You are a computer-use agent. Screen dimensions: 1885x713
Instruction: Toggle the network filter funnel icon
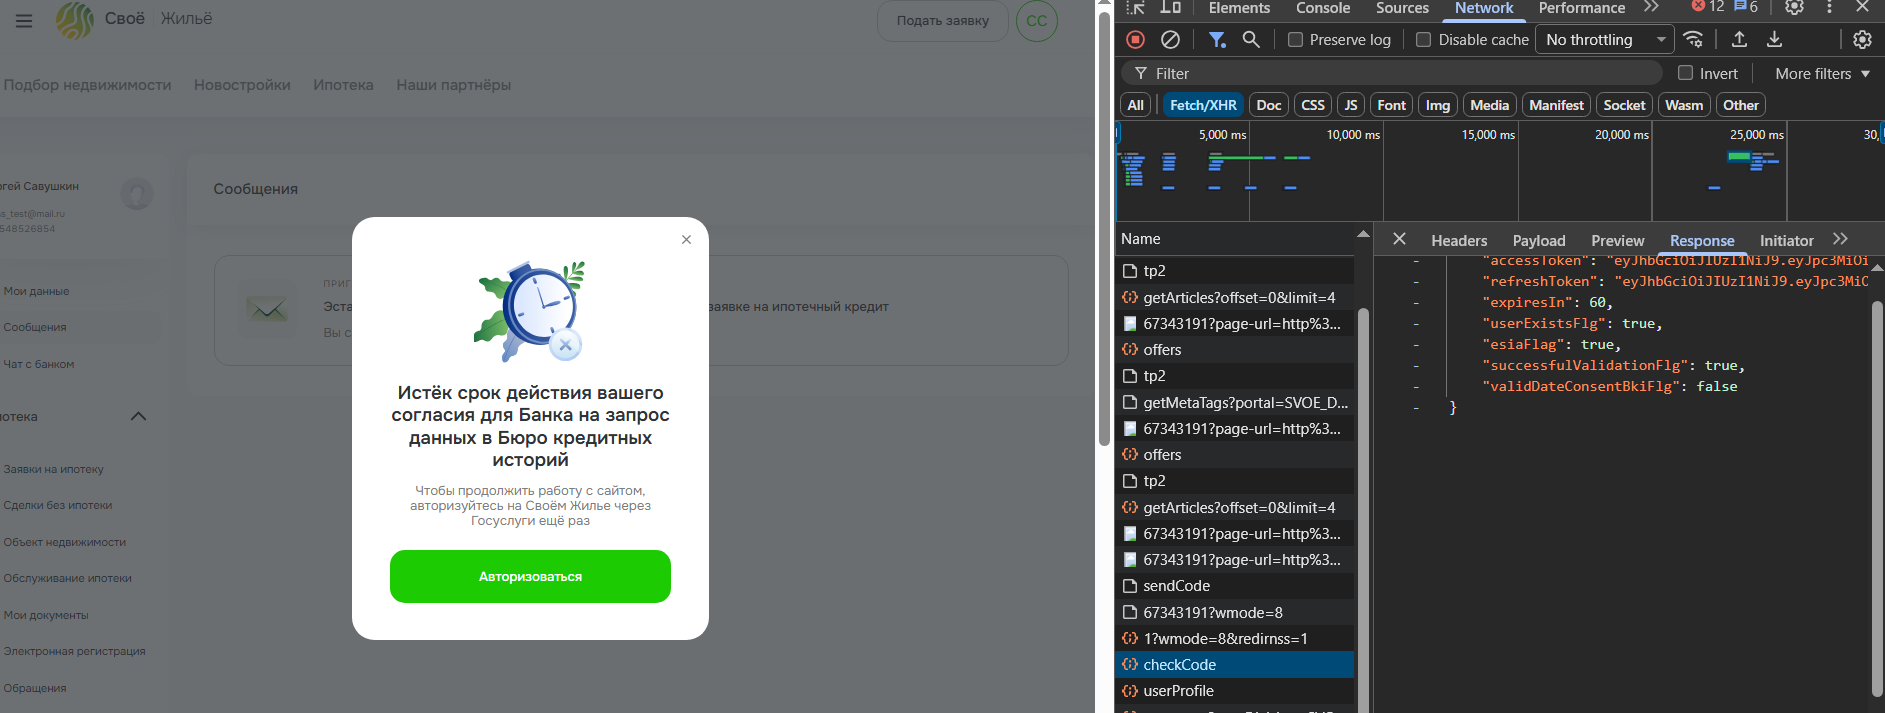point(1217,40)
